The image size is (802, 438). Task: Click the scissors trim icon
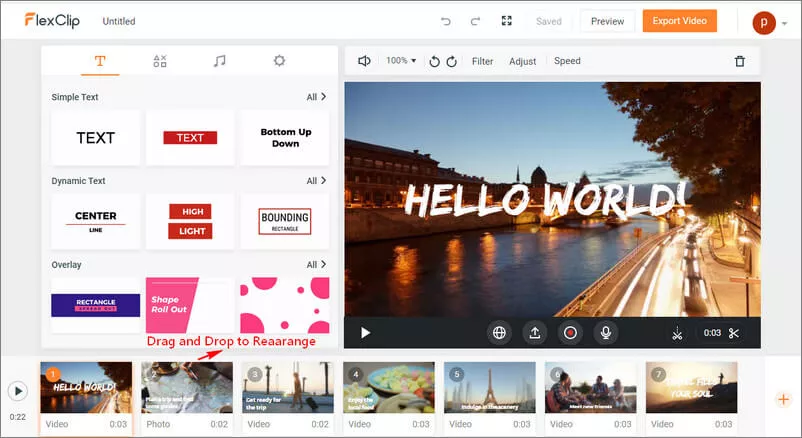734,333
